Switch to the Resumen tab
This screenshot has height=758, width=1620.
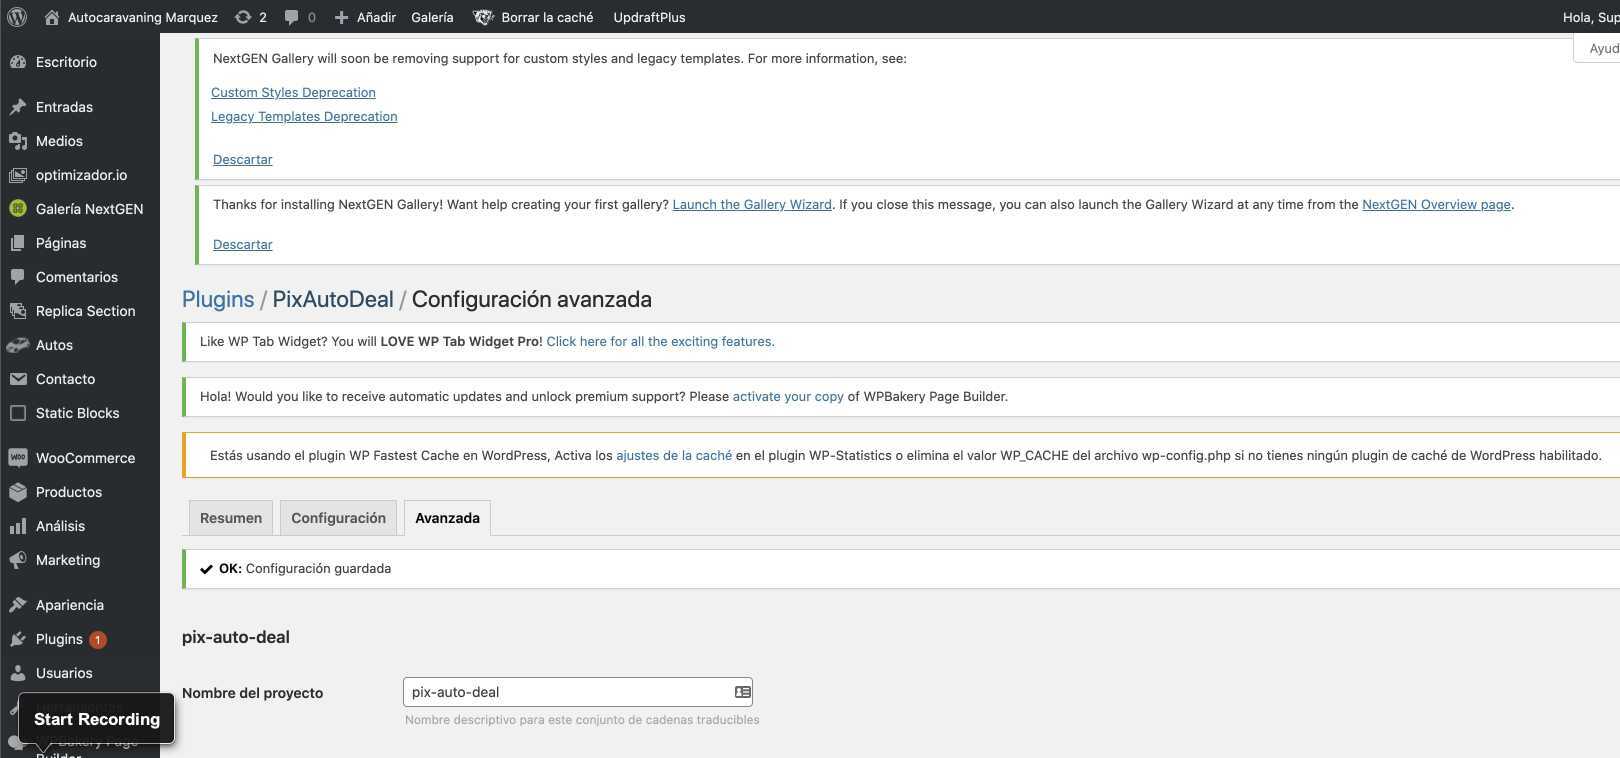(231, 518)
